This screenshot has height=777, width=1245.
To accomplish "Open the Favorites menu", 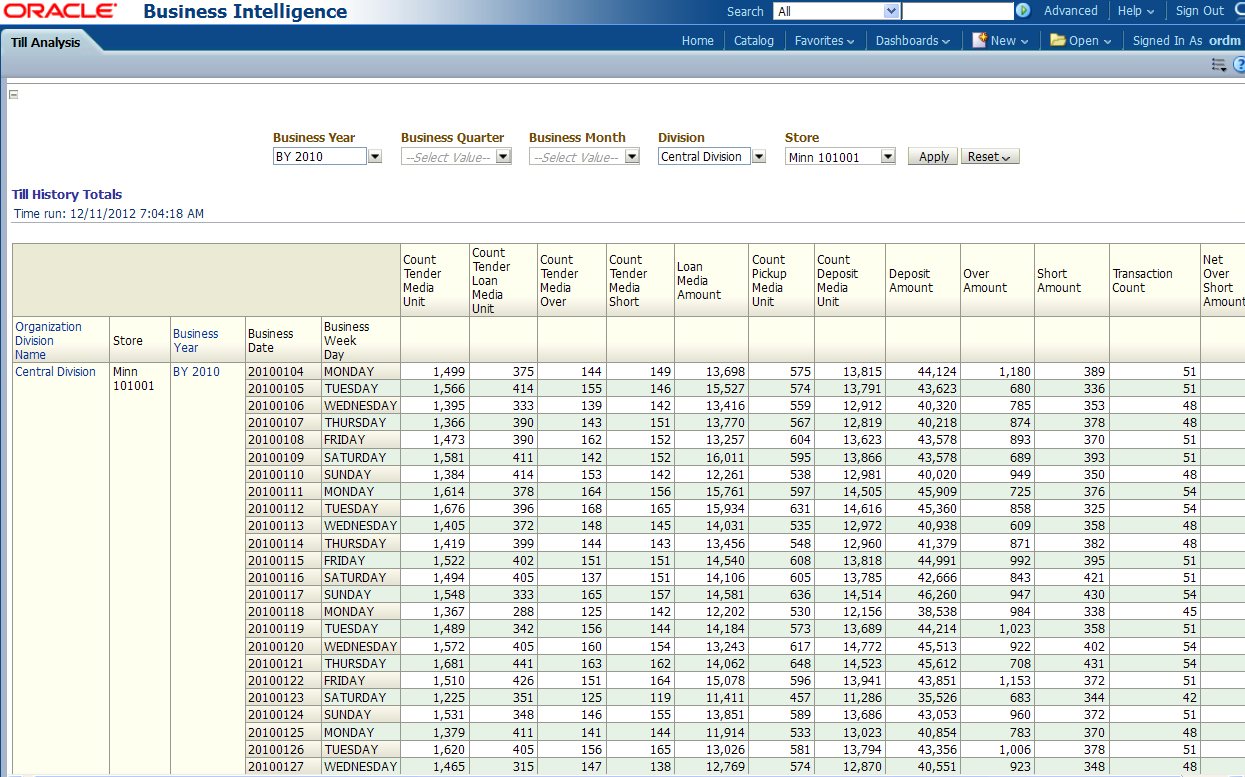I will [824, 41].
